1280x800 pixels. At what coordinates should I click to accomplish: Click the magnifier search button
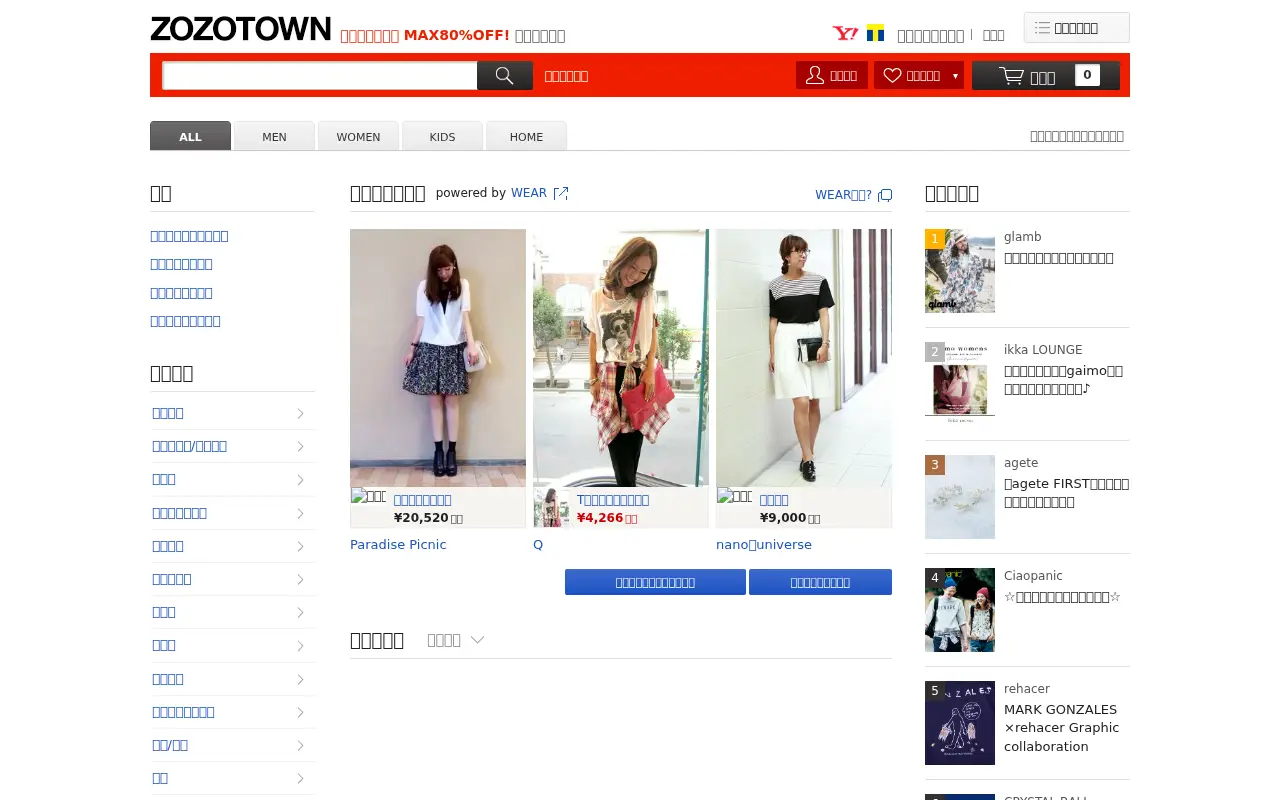[504, 76]
